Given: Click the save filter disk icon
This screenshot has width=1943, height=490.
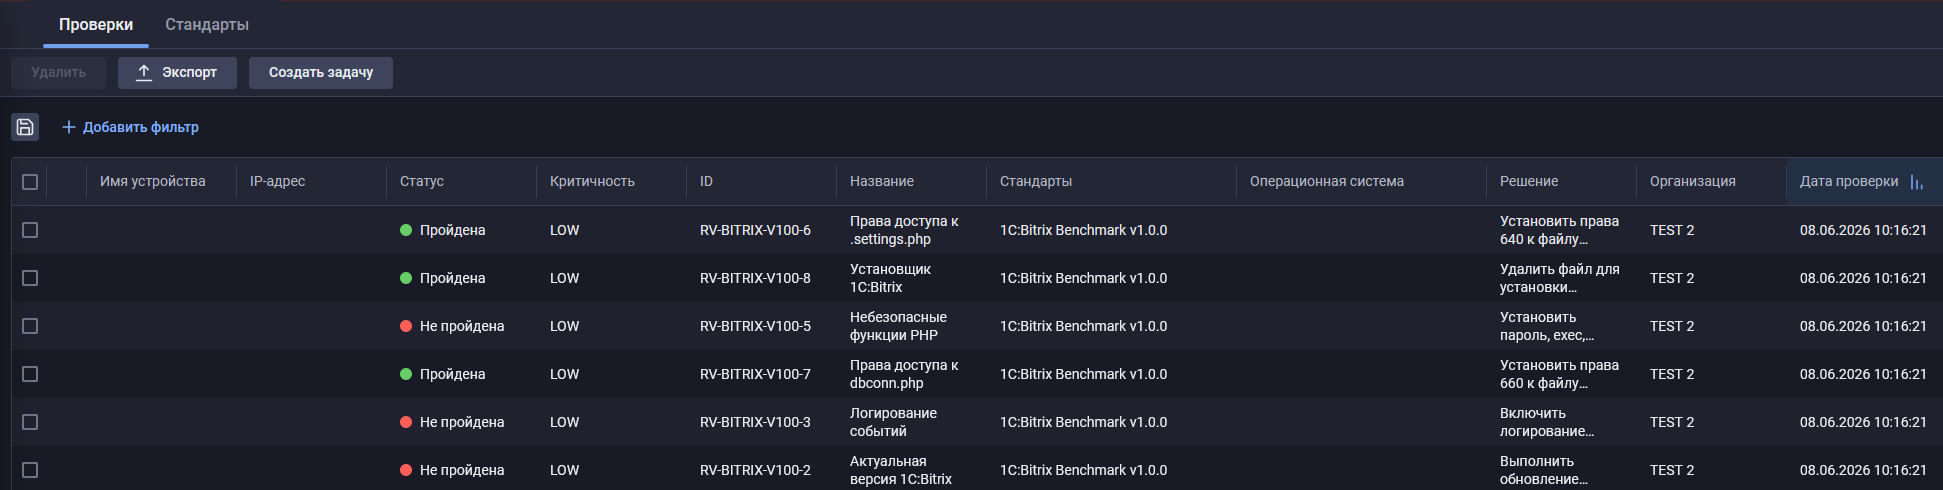Looking at the screenshot, I should (x=25, y=127).
